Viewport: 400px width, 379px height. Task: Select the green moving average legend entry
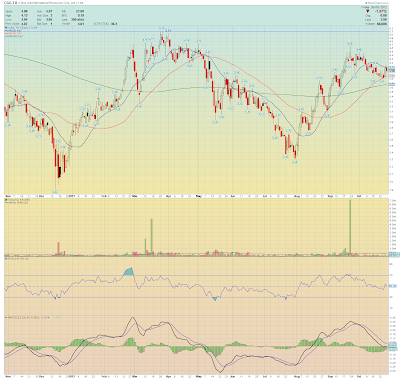click(13, 35)
